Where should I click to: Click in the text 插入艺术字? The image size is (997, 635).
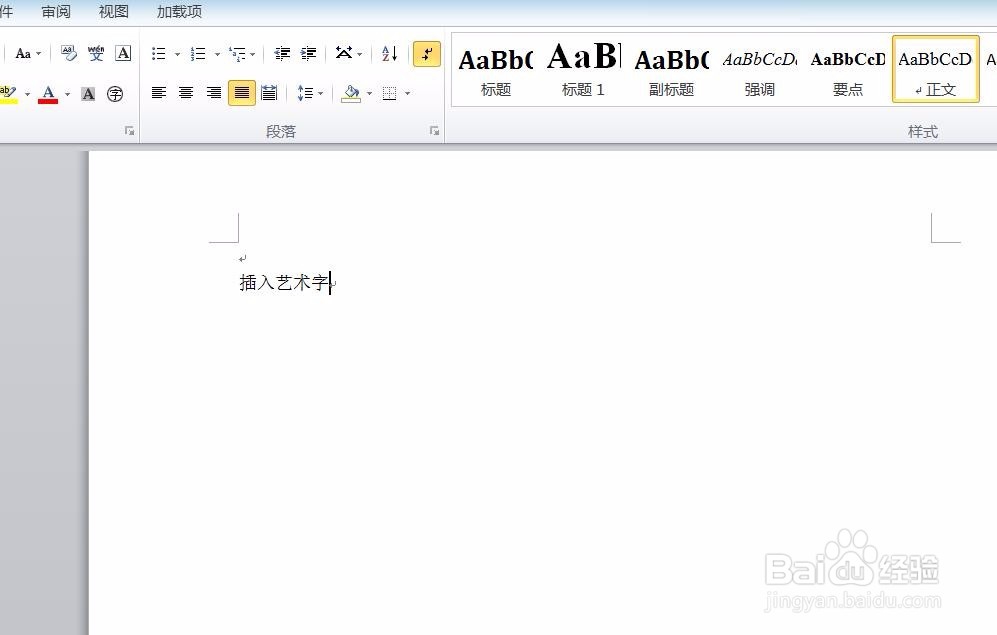[284, 282]
